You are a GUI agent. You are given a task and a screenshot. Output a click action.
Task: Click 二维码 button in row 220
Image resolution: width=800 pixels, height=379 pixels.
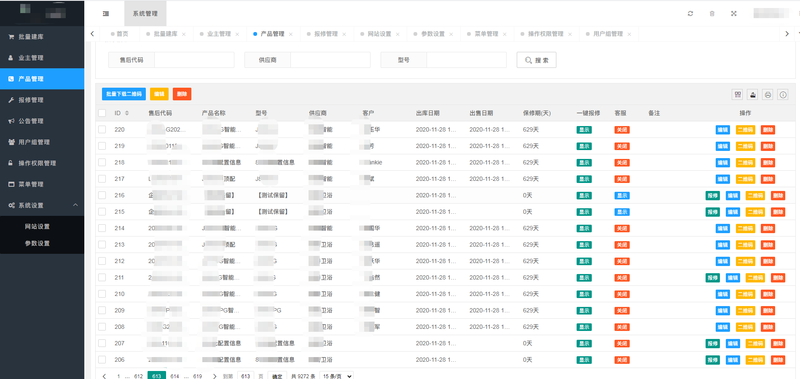click(745, 130)
